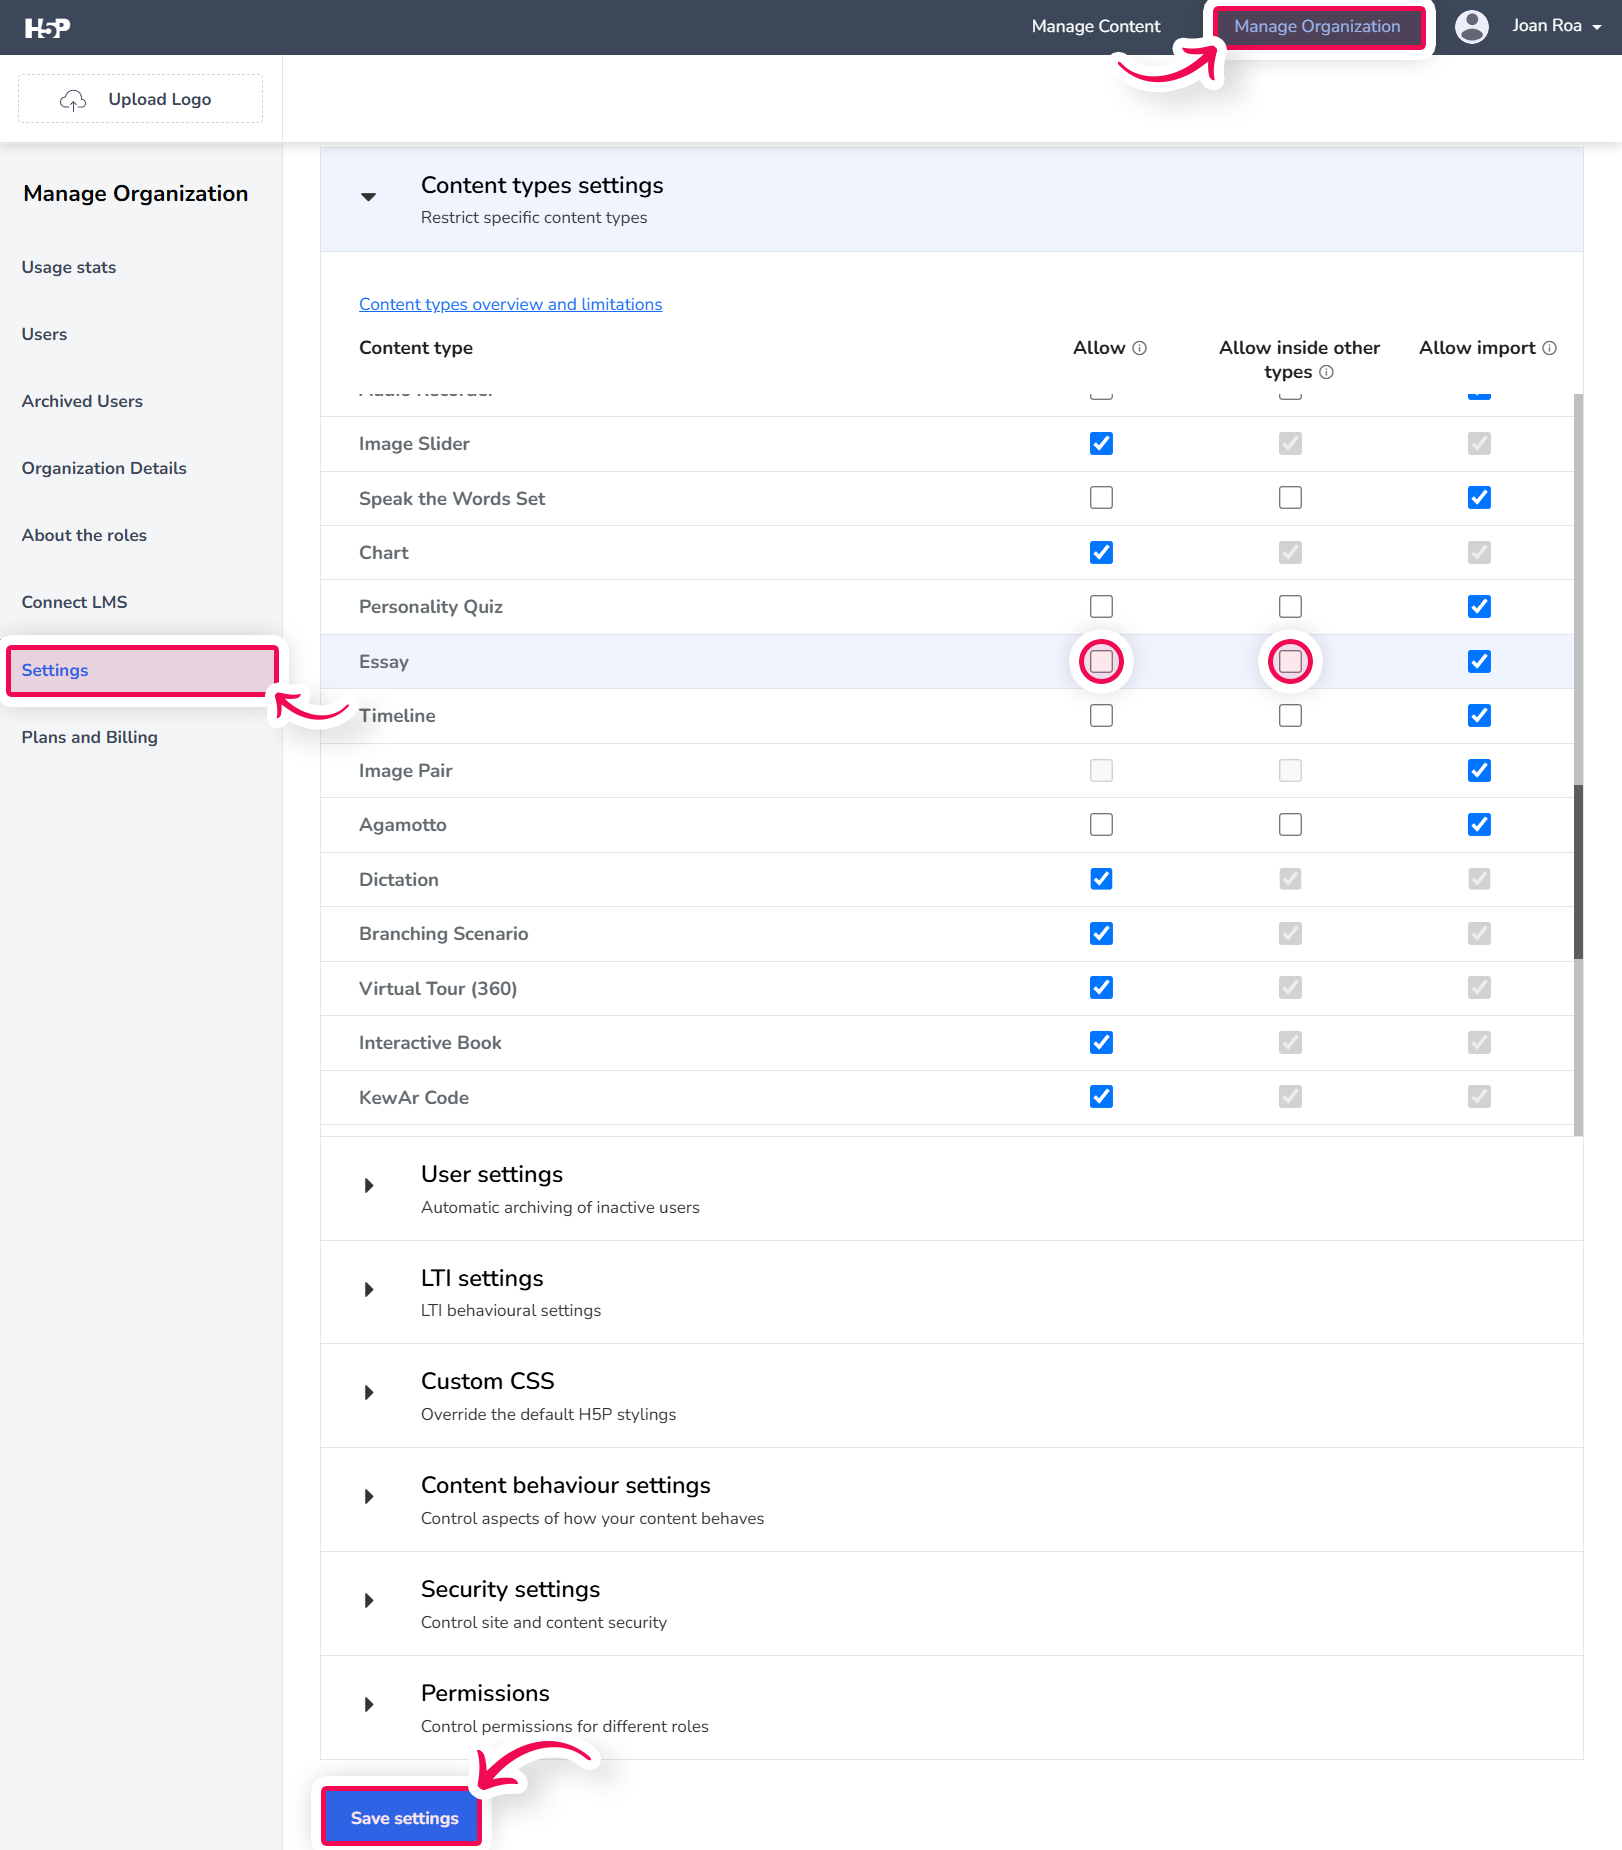Click the User settings heading

click(492, 1174)
